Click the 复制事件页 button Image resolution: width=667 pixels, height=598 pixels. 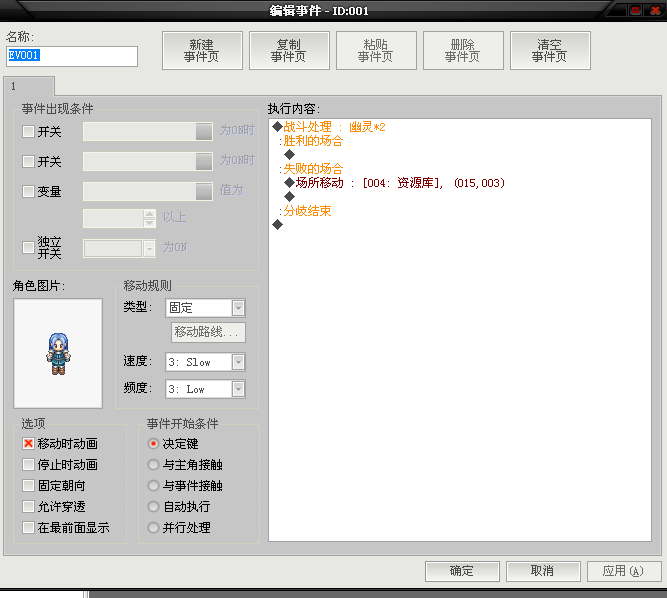289,51
